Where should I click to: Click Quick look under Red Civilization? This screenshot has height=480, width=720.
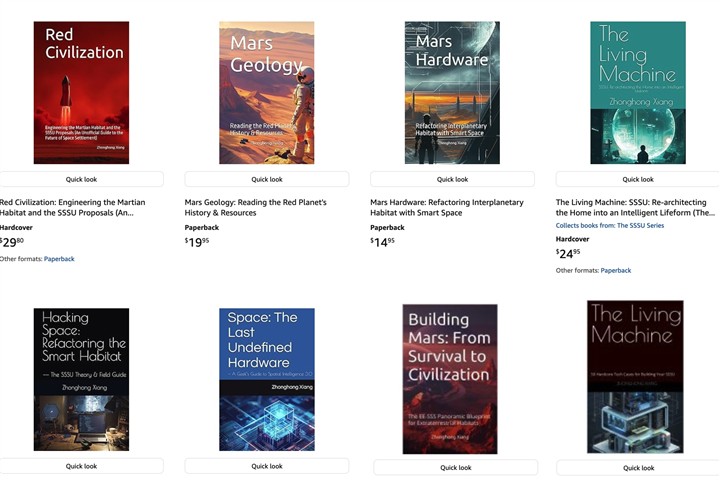coord(81,179)
